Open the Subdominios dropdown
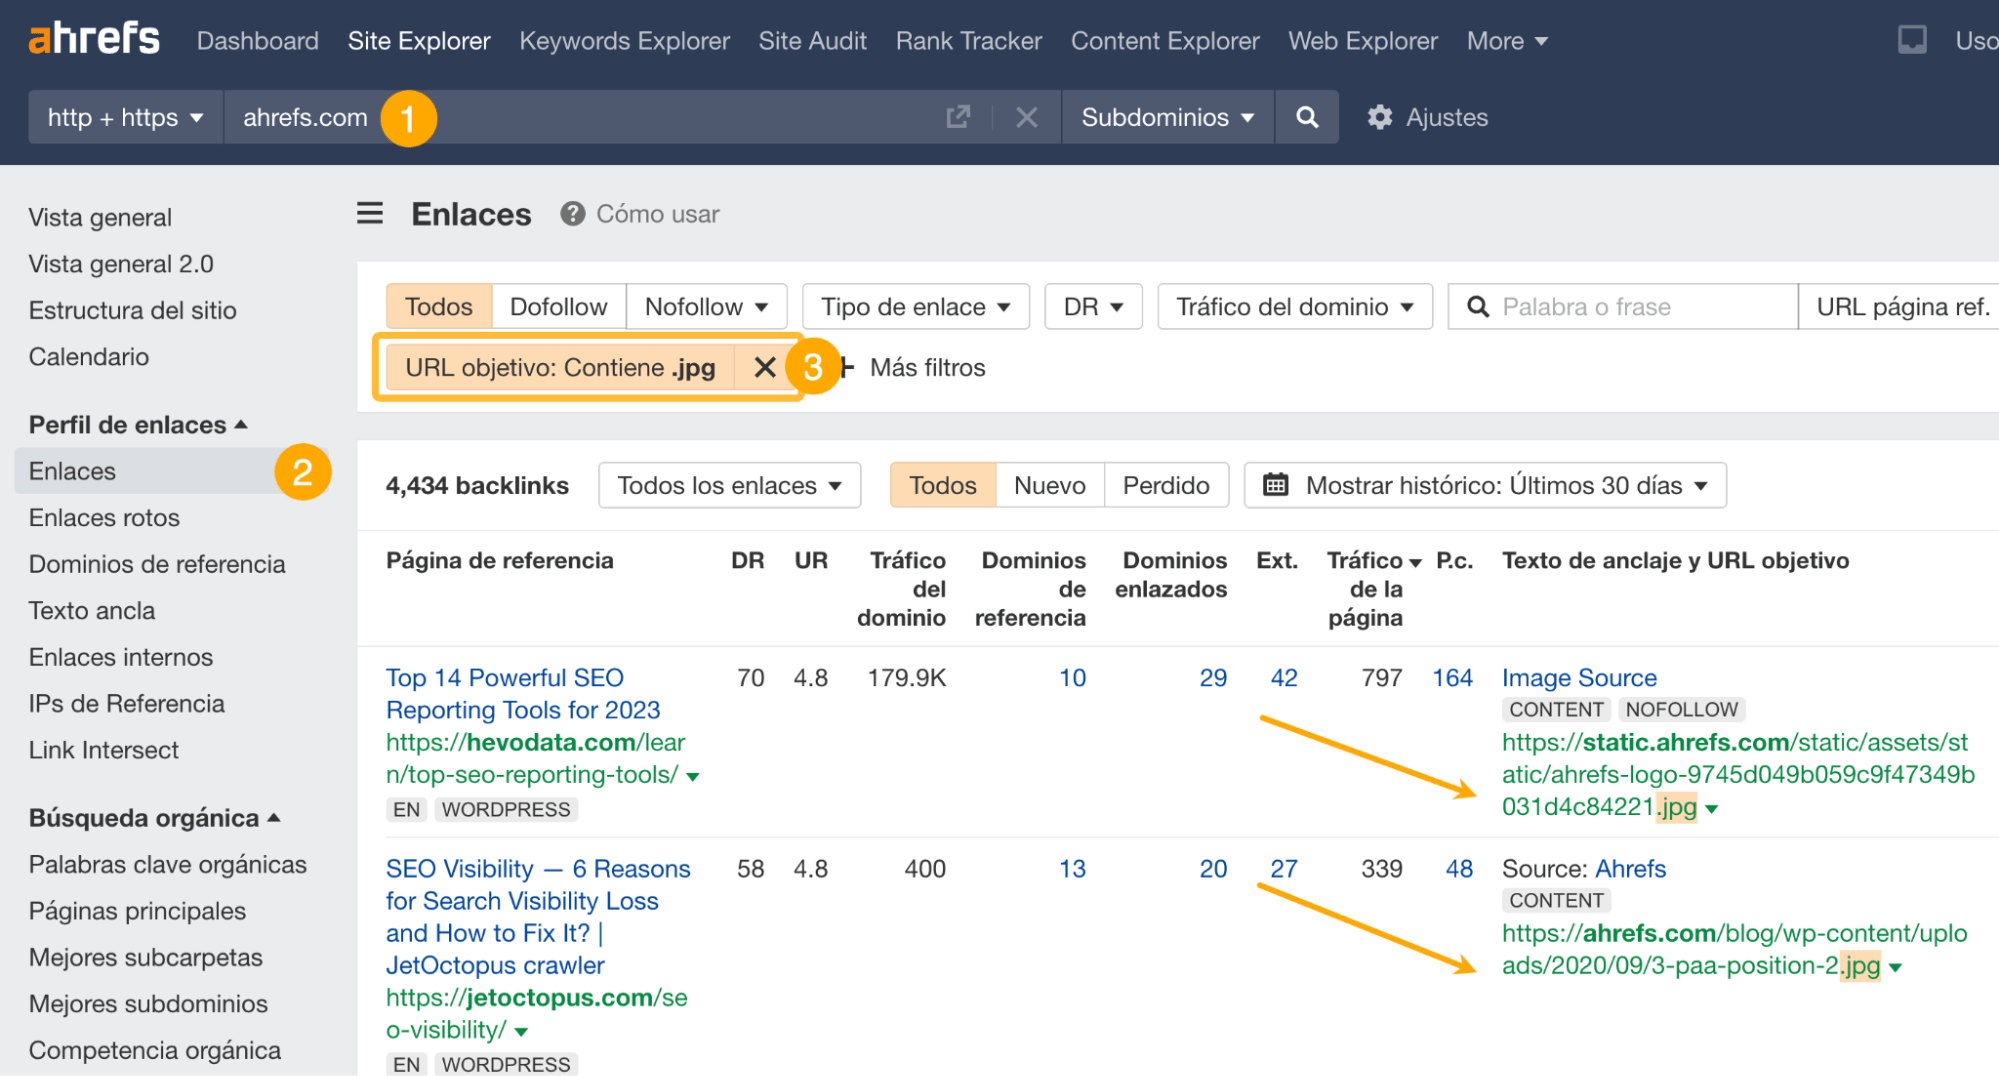The image size is (1999, 1076). 1165,117
